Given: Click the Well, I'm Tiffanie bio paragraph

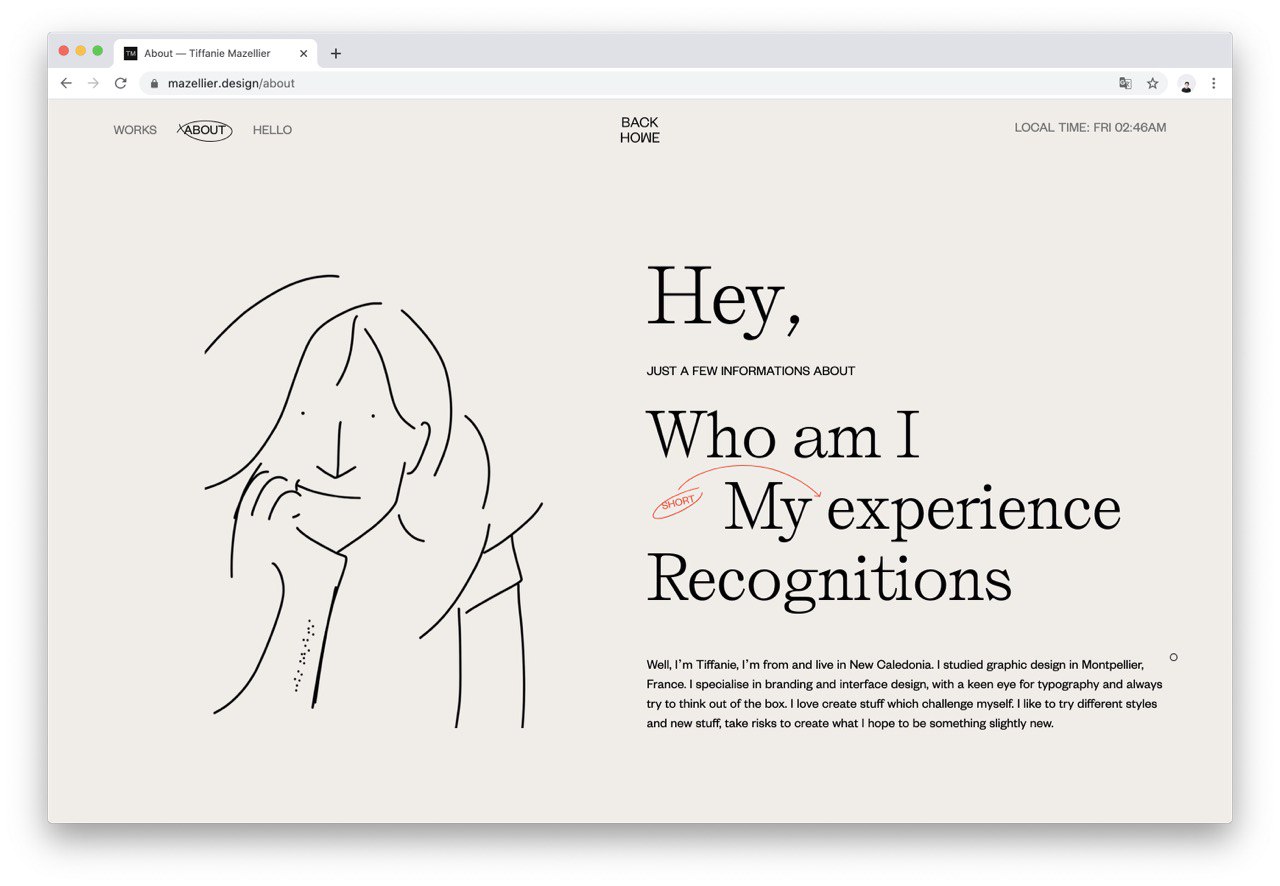Looking at the screenshot, I should [x=904, y=693].
